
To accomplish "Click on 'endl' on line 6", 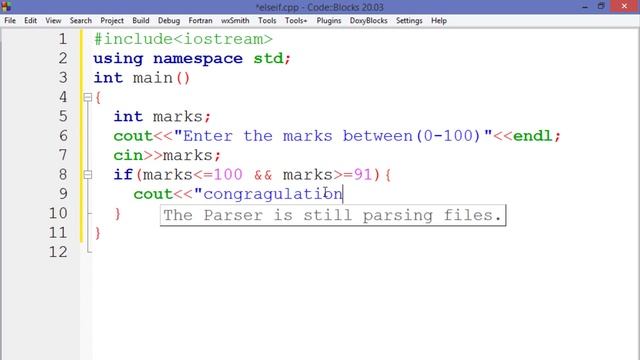I will point(532,136).
